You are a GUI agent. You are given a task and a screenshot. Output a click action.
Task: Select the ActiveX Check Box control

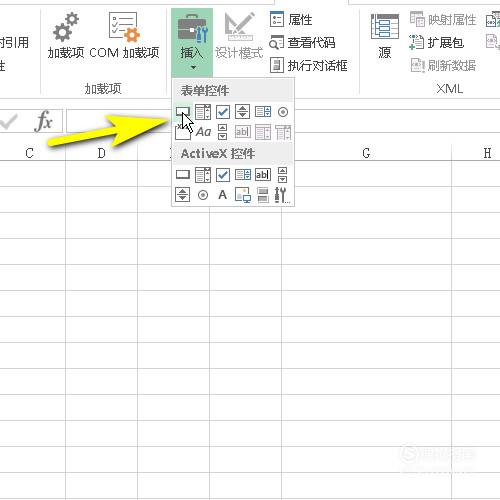(223, 175)
